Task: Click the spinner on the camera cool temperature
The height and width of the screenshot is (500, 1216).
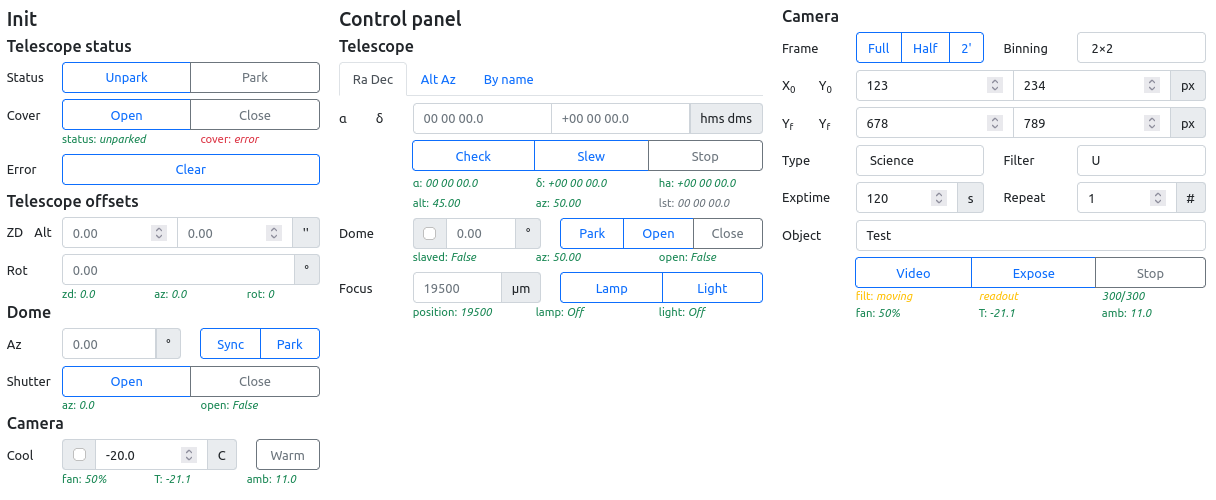Action: pos(188,455)
